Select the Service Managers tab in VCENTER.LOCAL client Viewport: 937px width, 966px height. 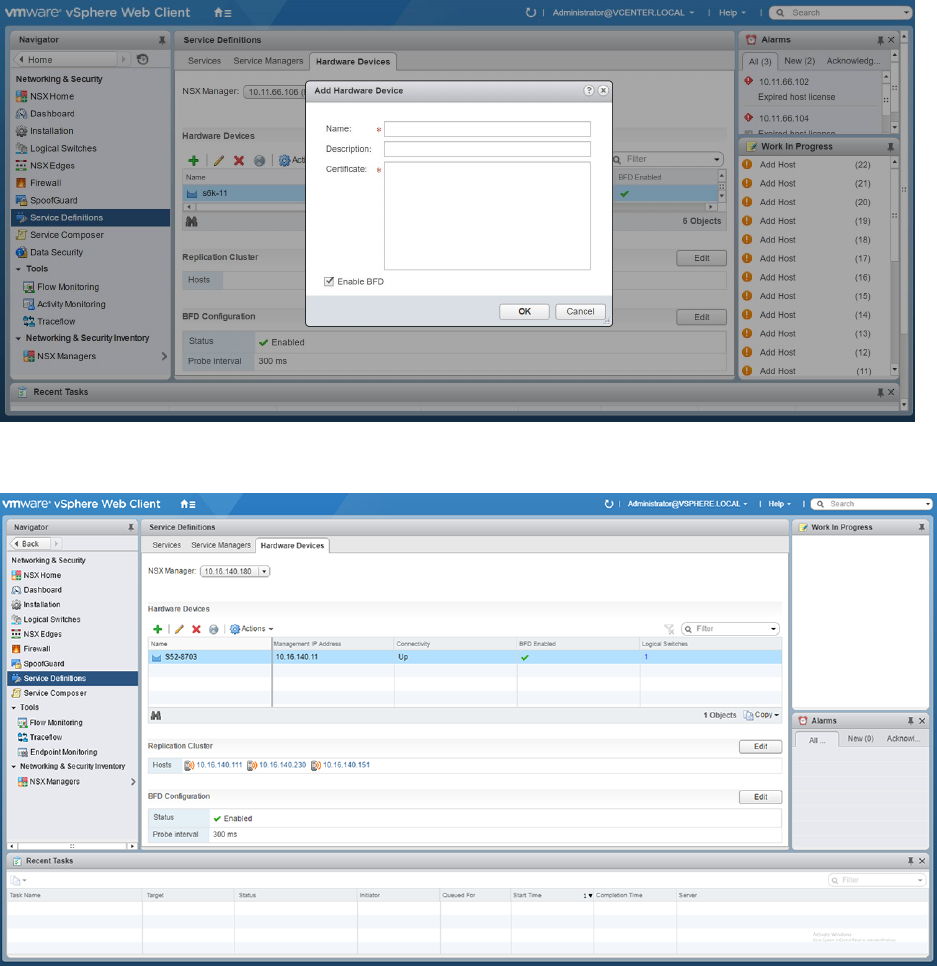268,61
